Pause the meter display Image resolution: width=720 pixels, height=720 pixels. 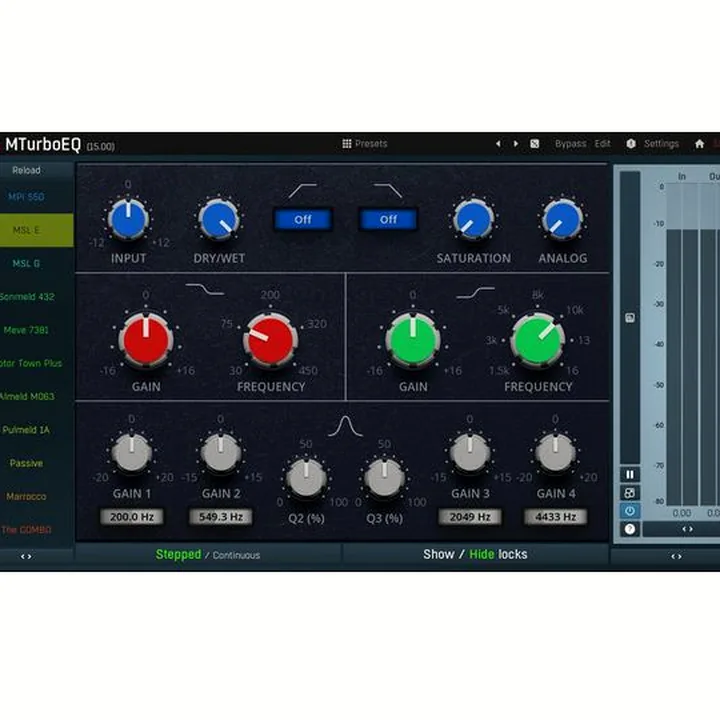point(630,474)
